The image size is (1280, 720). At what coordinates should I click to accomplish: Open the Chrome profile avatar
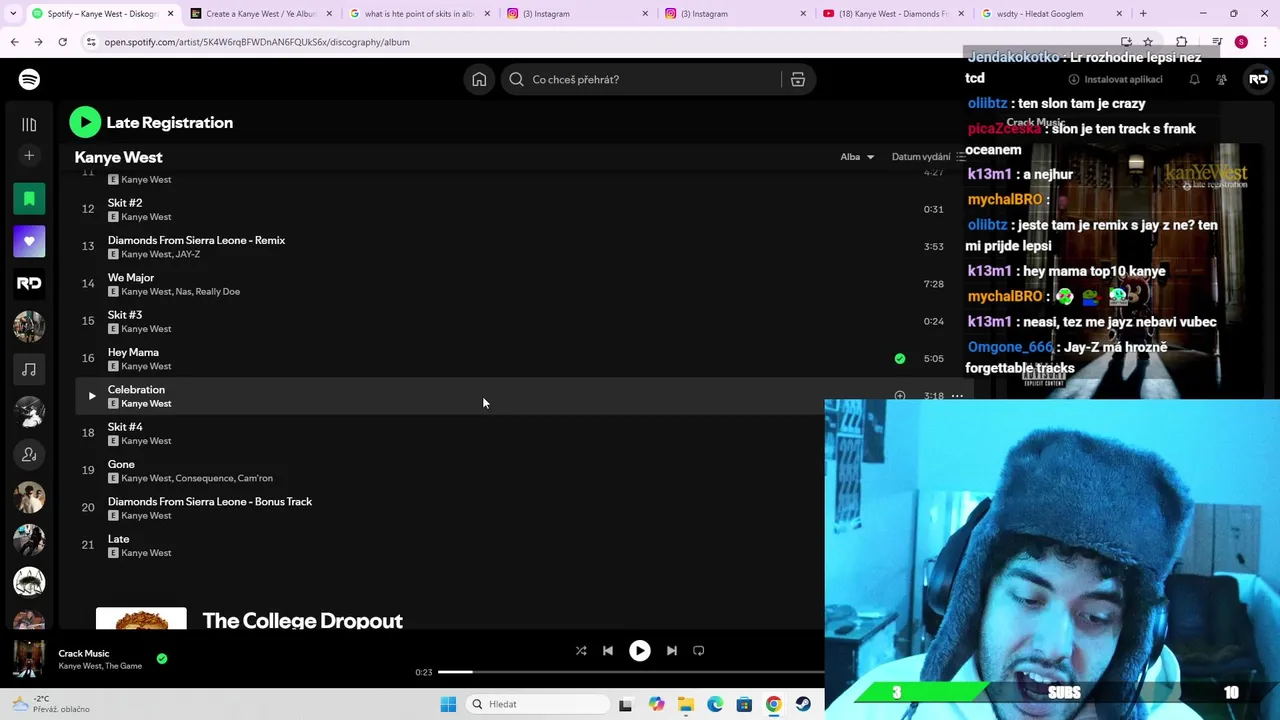click(x=1241, y=42)
